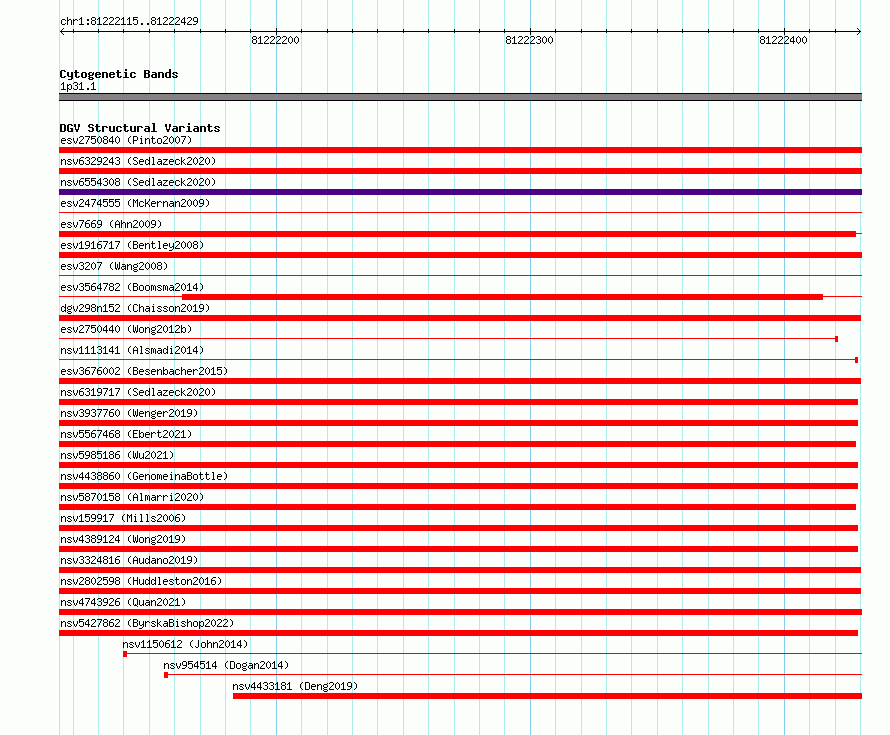Select nsv3937760 (Wenger2019) variant

pyautogui.click(x=129, y=413)
